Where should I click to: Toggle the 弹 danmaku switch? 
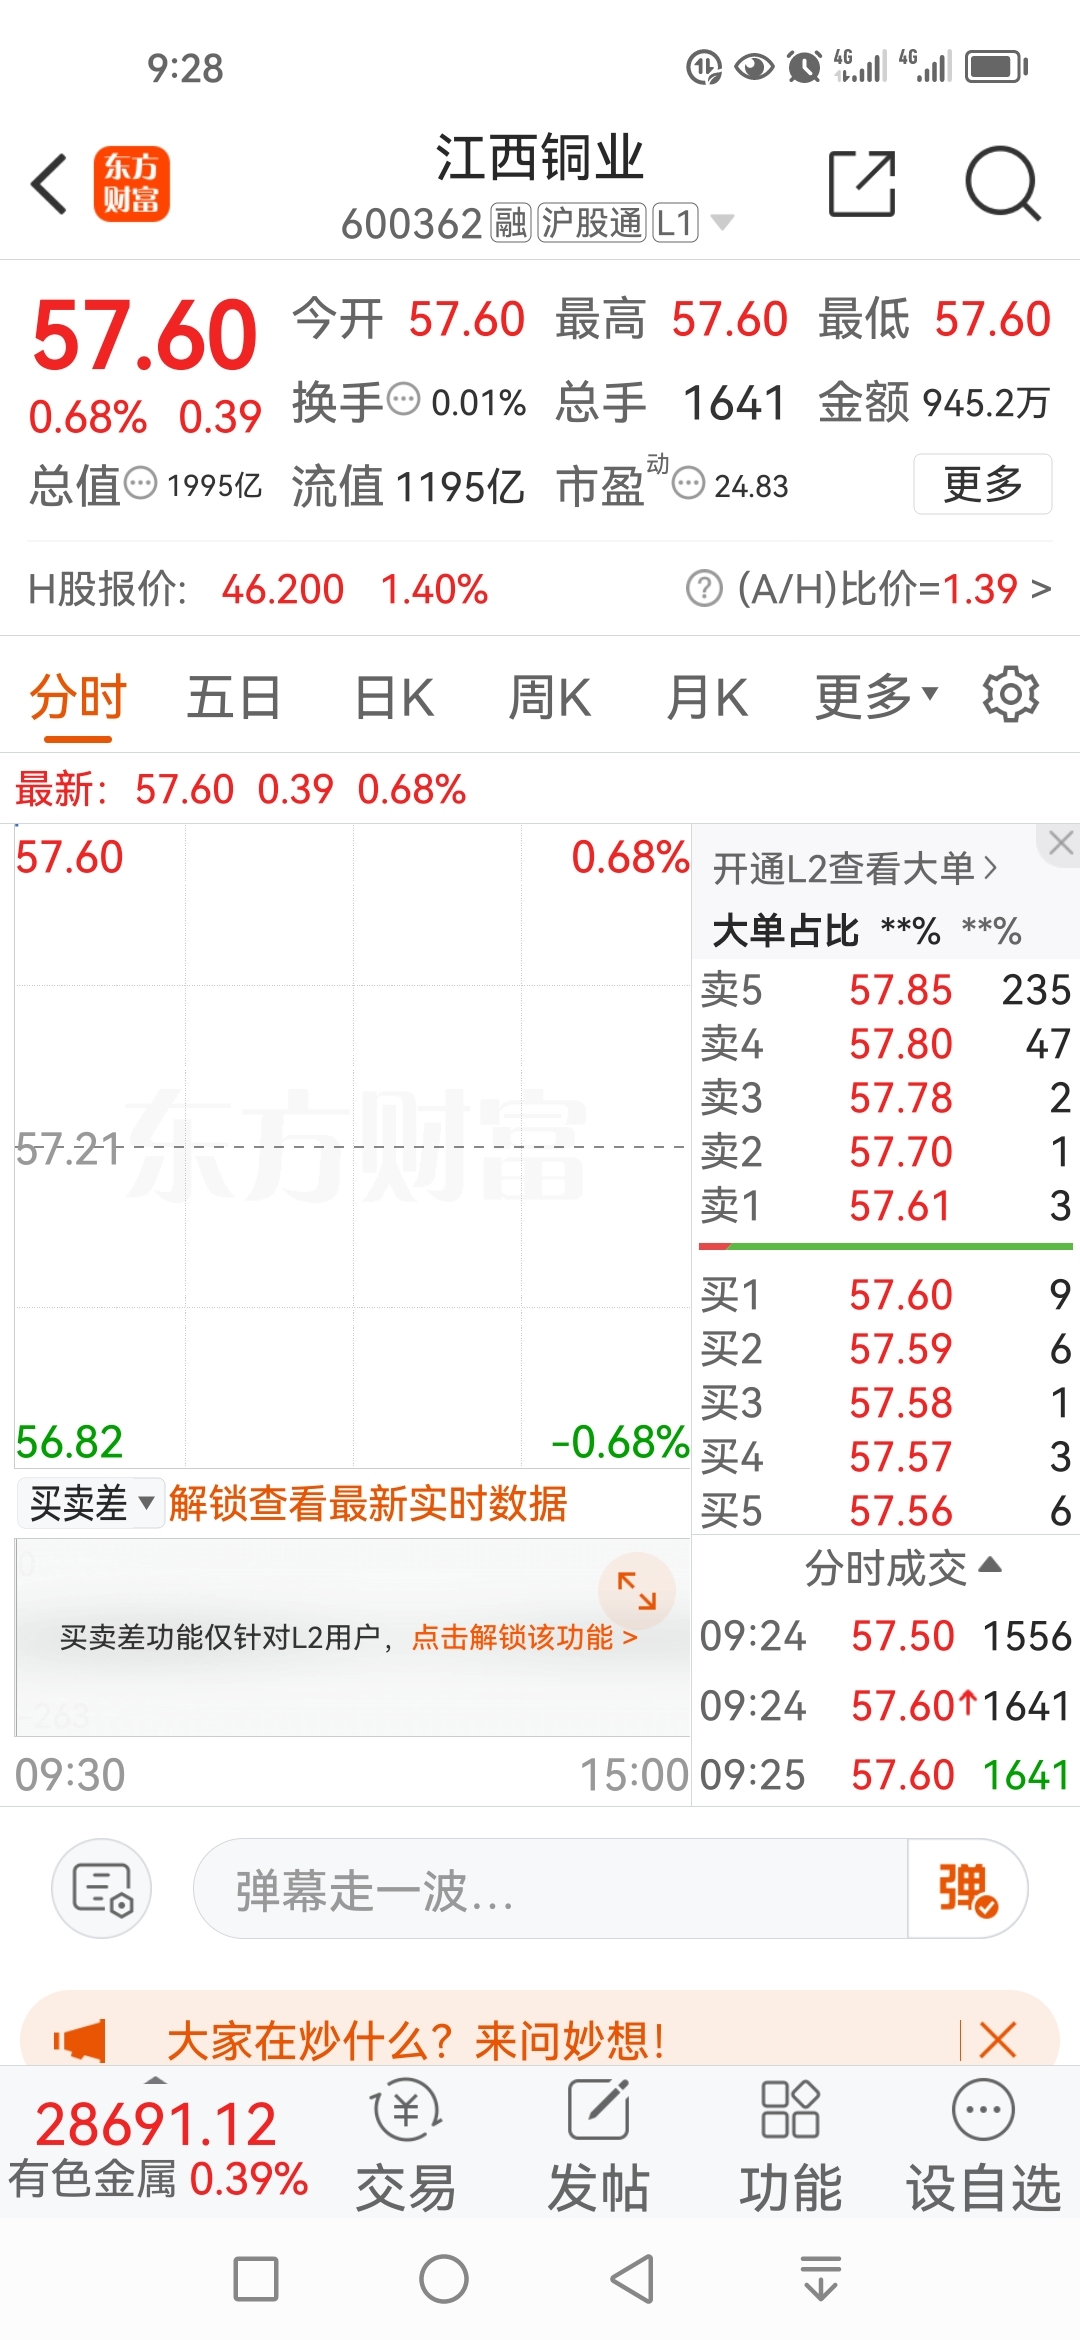967,1888
